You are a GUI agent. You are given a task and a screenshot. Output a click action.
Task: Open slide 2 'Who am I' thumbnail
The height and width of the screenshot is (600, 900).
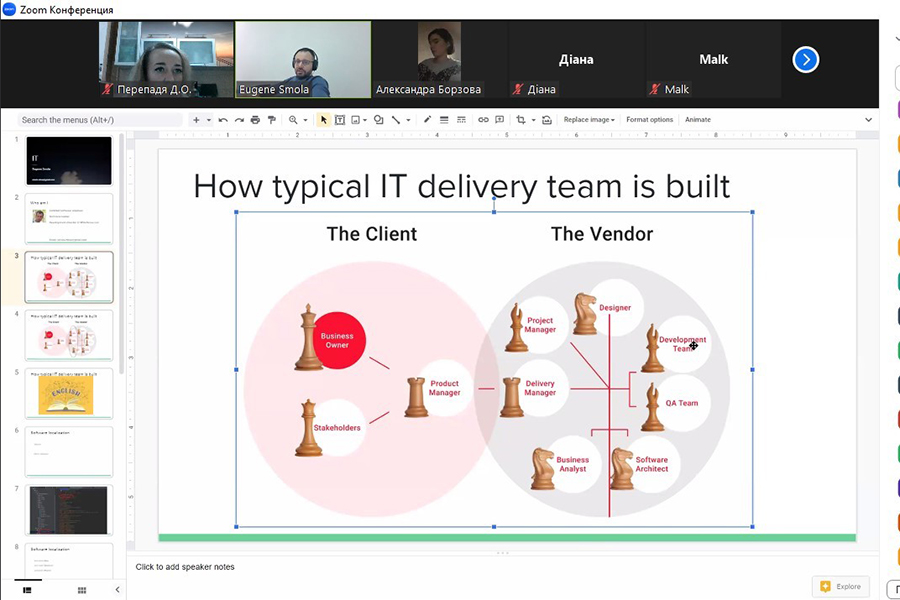(69, 219)
